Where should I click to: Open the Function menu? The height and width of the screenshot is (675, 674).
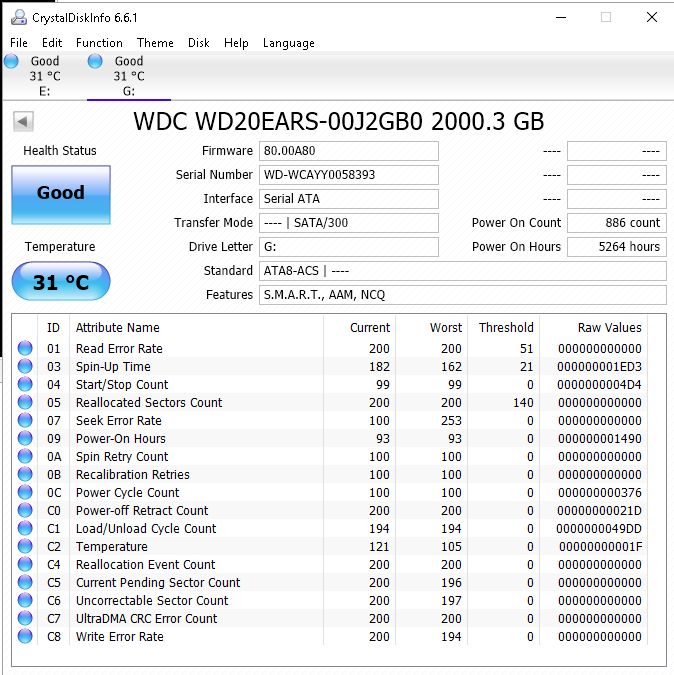pos(99,43)
